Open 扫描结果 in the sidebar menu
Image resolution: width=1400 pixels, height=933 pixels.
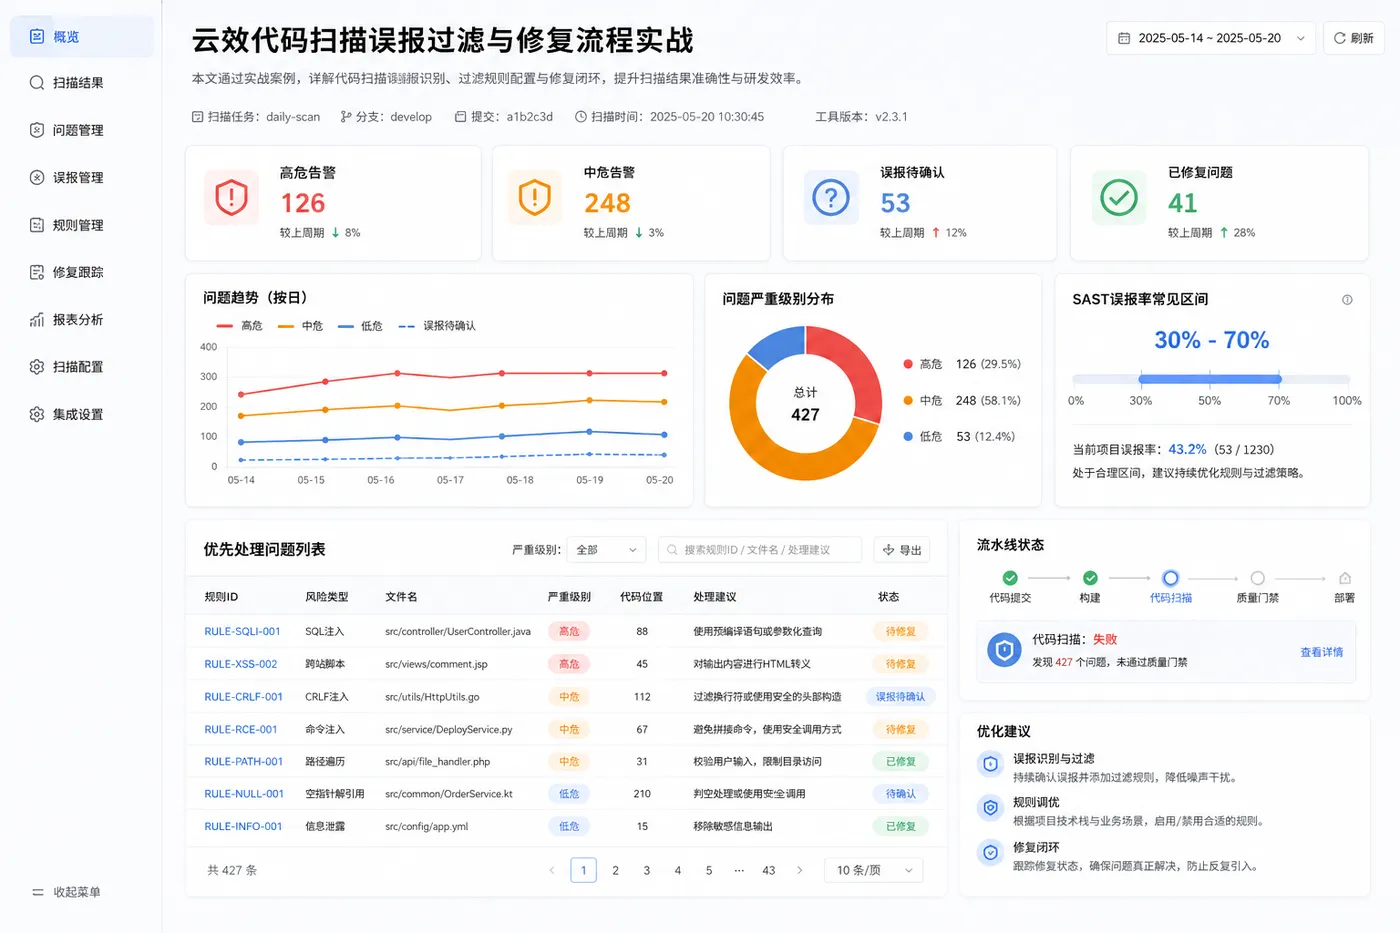82,83
